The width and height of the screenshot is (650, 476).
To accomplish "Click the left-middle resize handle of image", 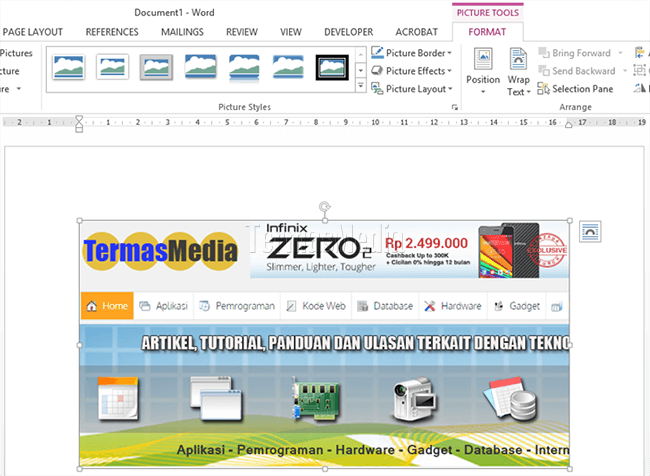I will (x=80, y=345).
